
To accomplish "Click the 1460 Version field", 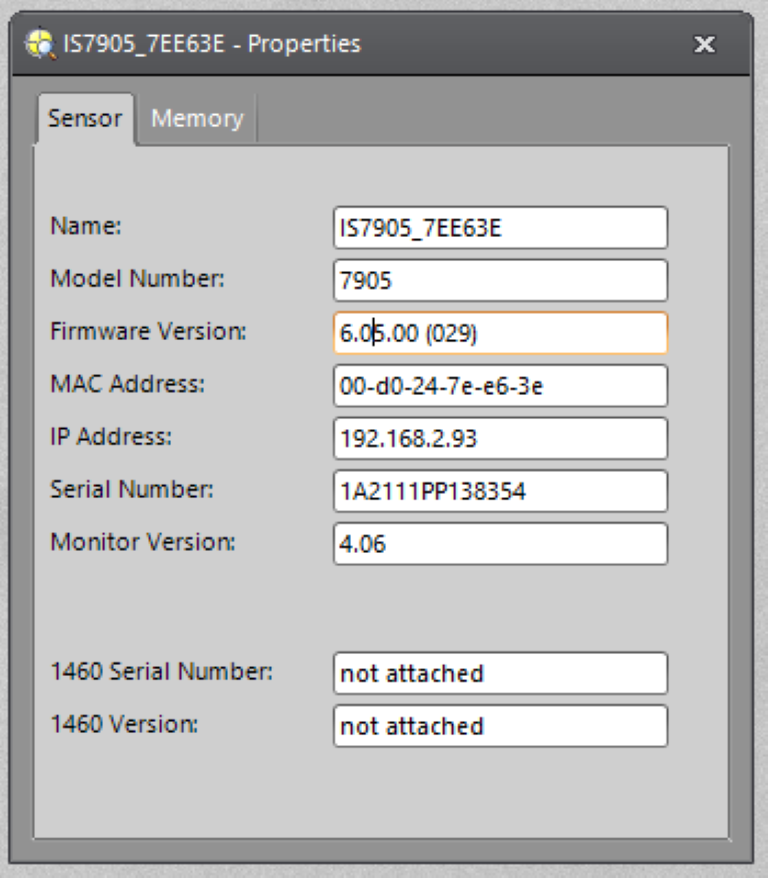I will (x=500, y=726).
